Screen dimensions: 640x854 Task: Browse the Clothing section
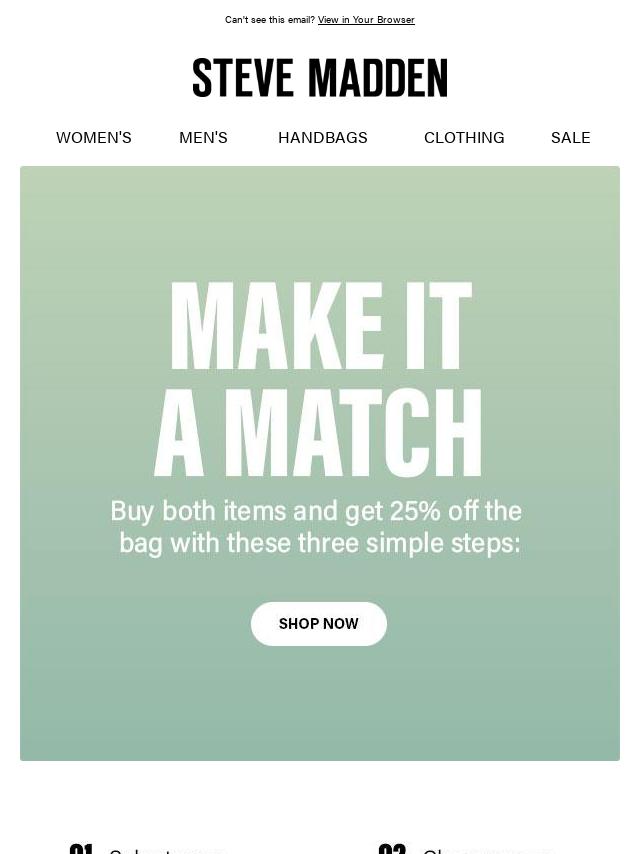click(x=464, y=137)
